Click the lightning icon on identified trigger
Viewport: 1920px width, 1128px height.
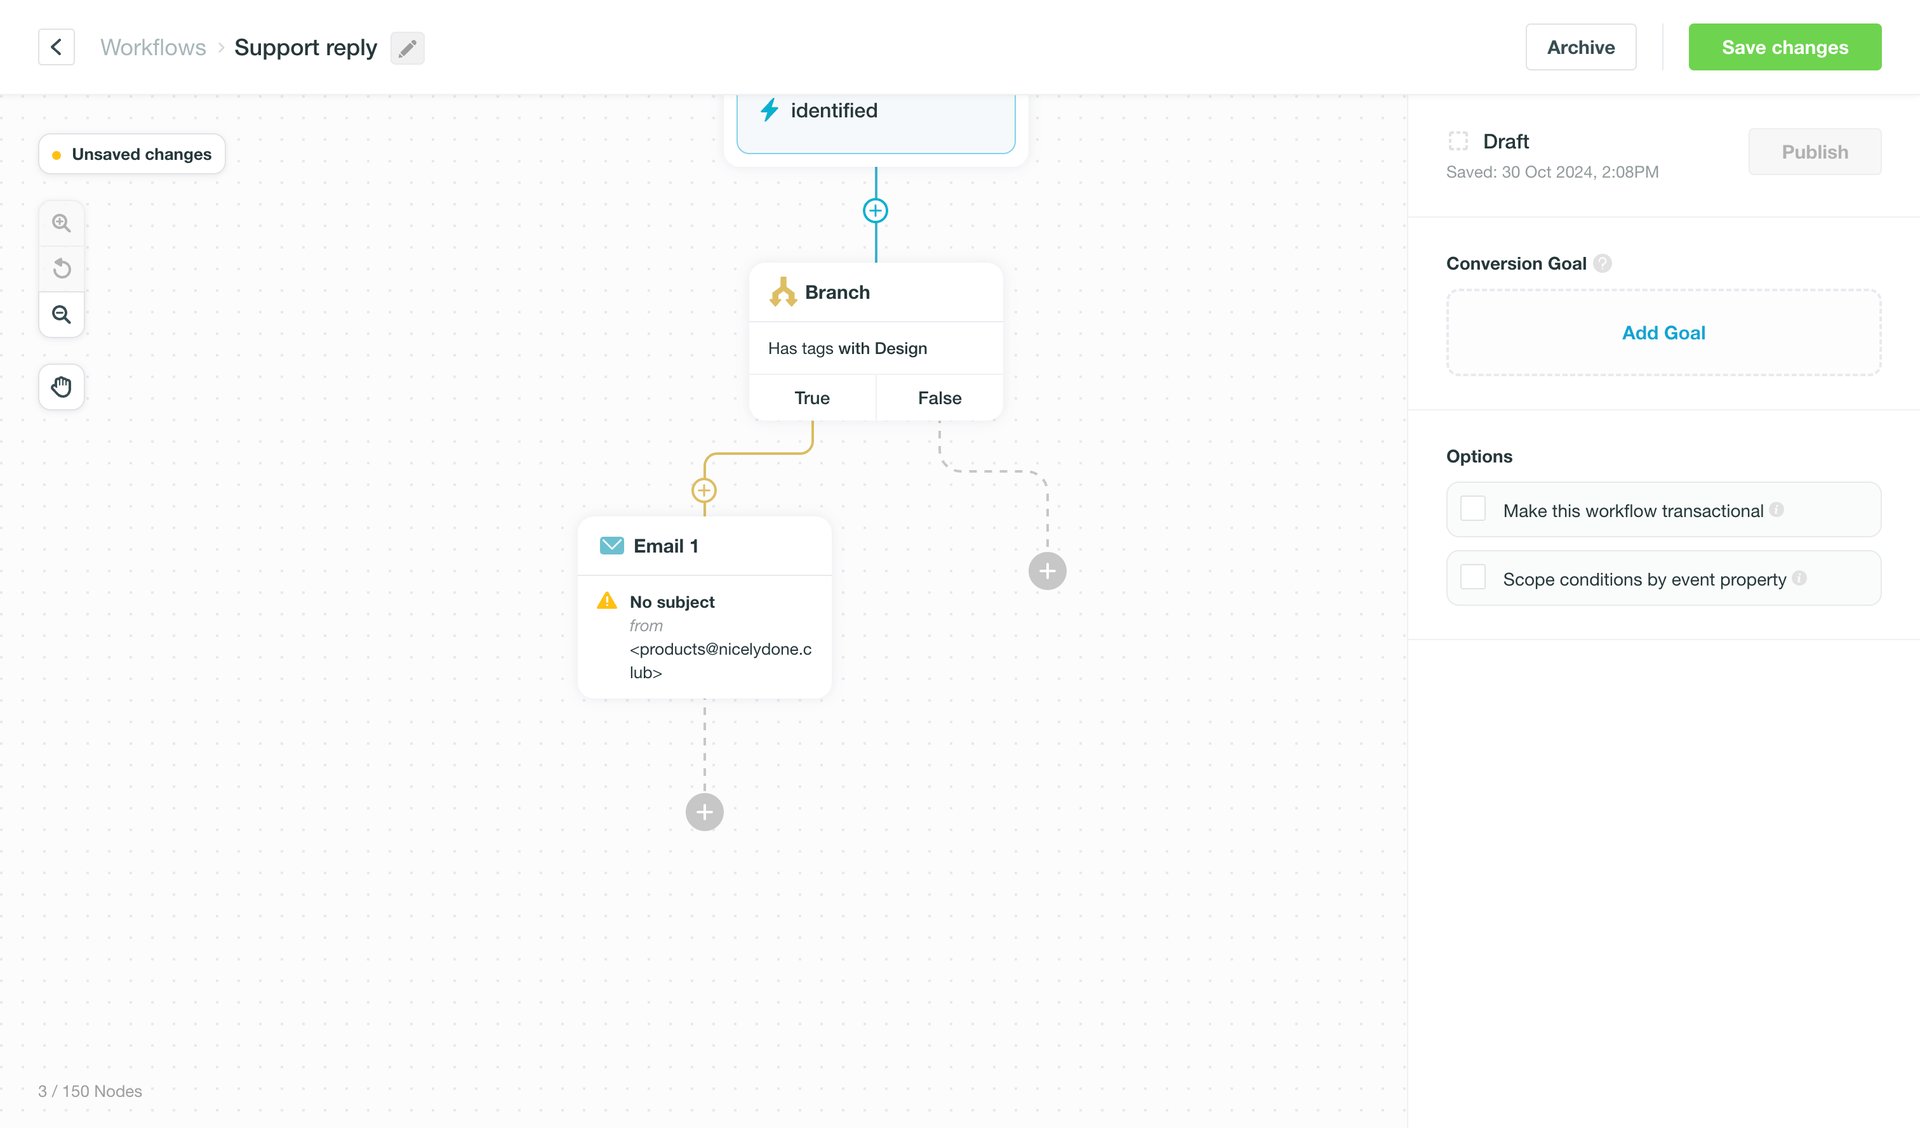point(770,110)
